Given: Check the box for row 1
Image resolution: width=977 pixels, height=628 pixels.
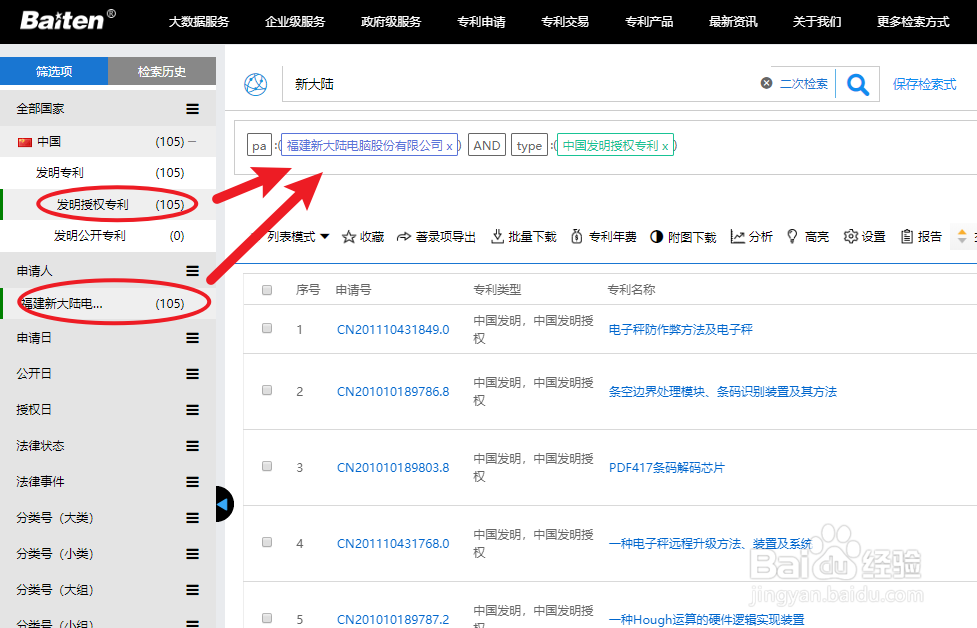Looking at the screenshot, I should tap(267, 328).
